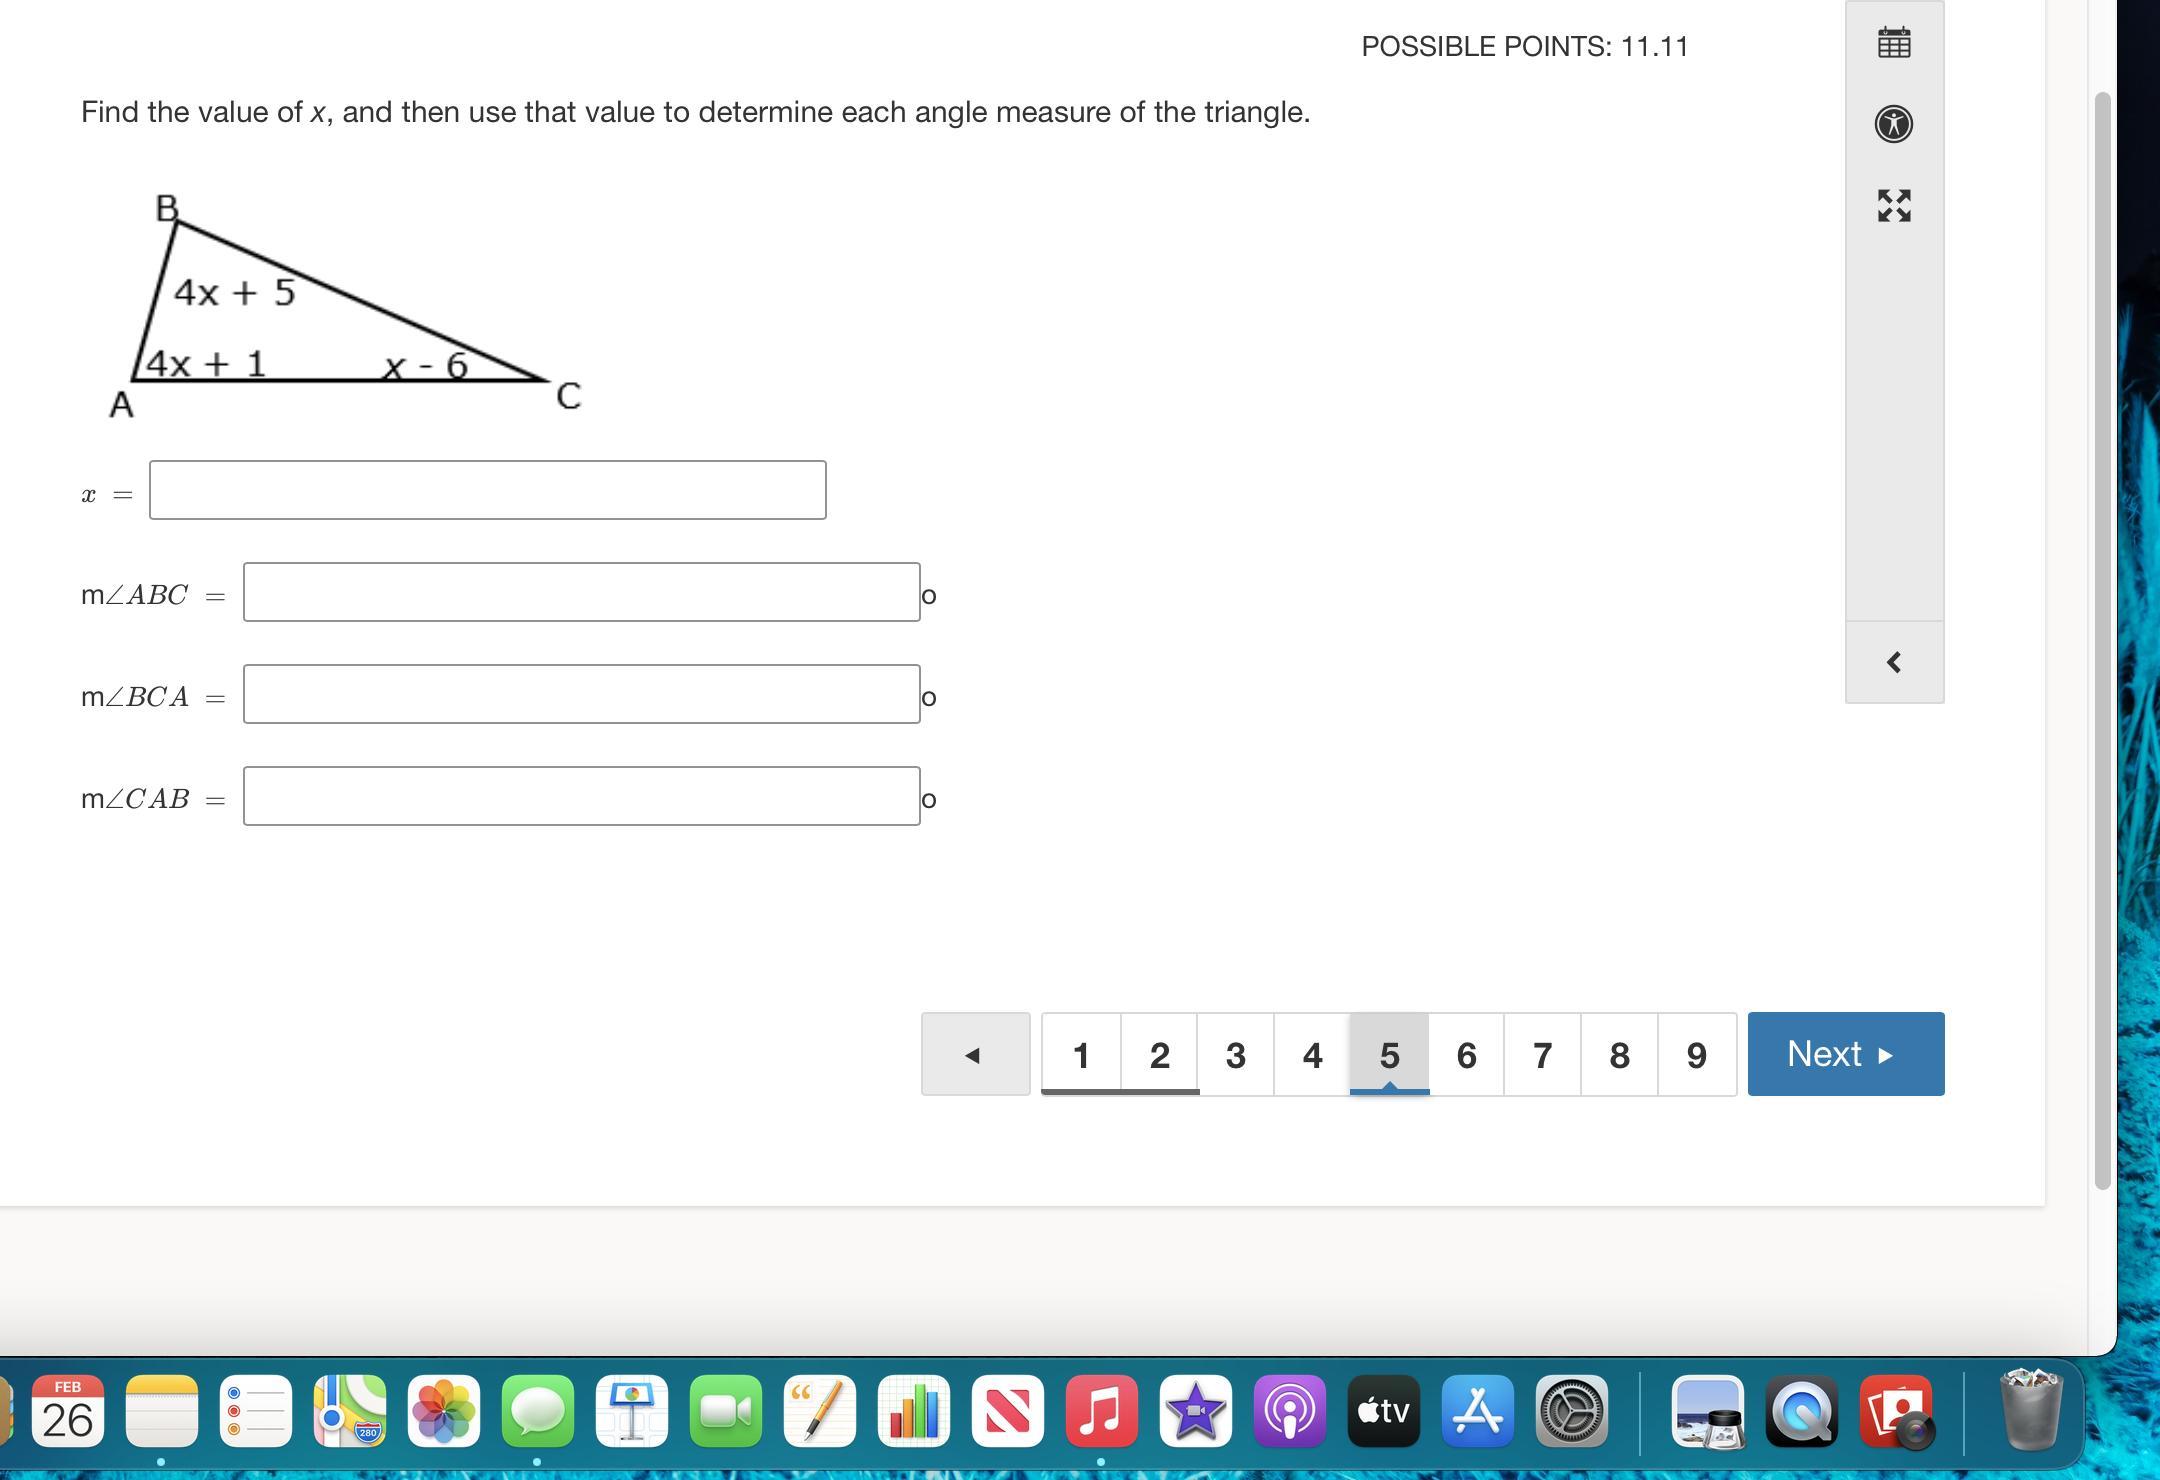The image size is (2160, 1480).
Task: Open Music app in Dock
Action: pyautogui.click(x=1101, y=1411)
